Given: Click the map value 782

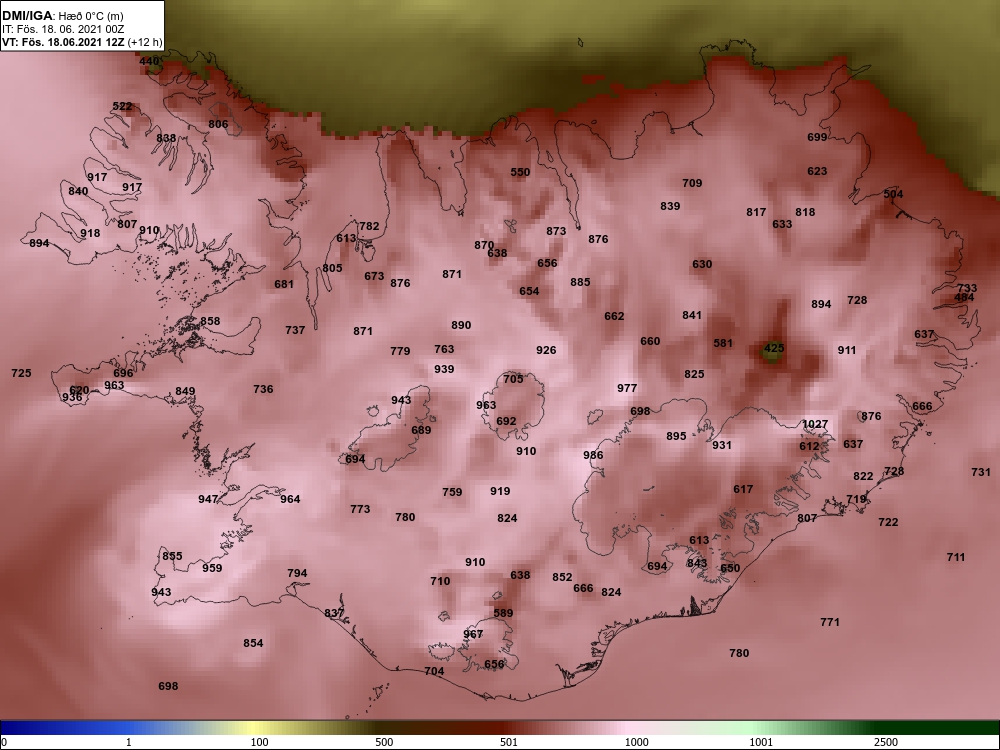Looking at the screenshot, I should click(369, 226).
